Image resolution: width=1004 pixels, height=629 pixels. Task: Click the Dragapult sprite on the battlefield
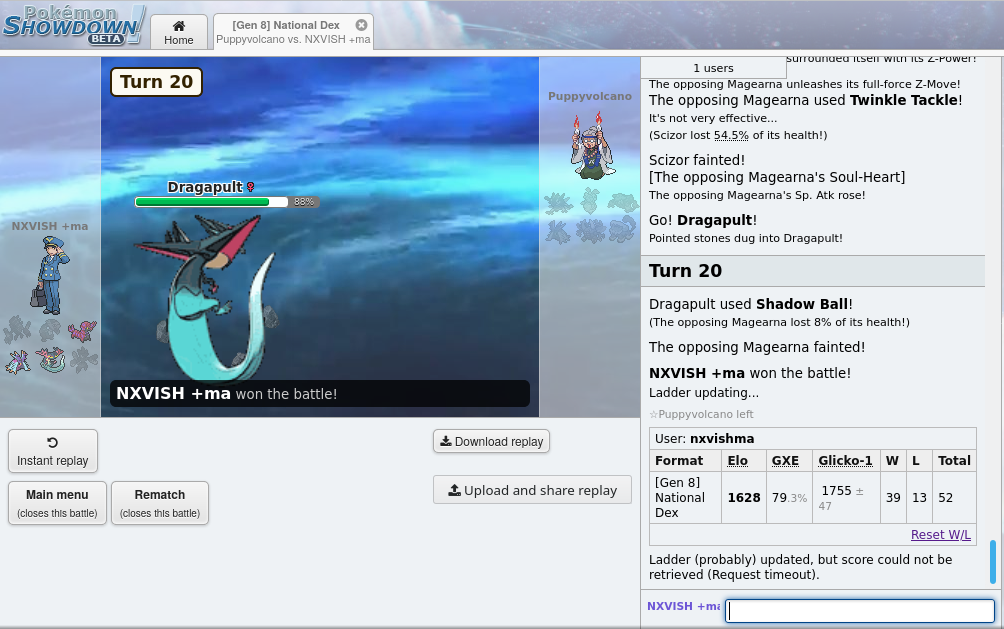click(x=205, y=300)
